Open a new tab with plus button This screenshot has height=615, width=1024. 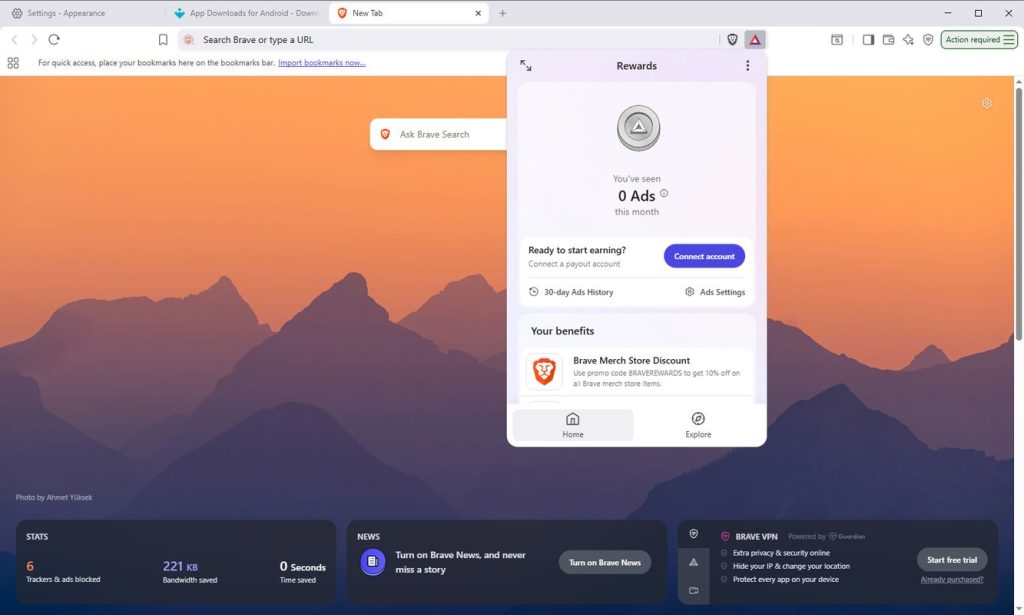tap(502, 13)
